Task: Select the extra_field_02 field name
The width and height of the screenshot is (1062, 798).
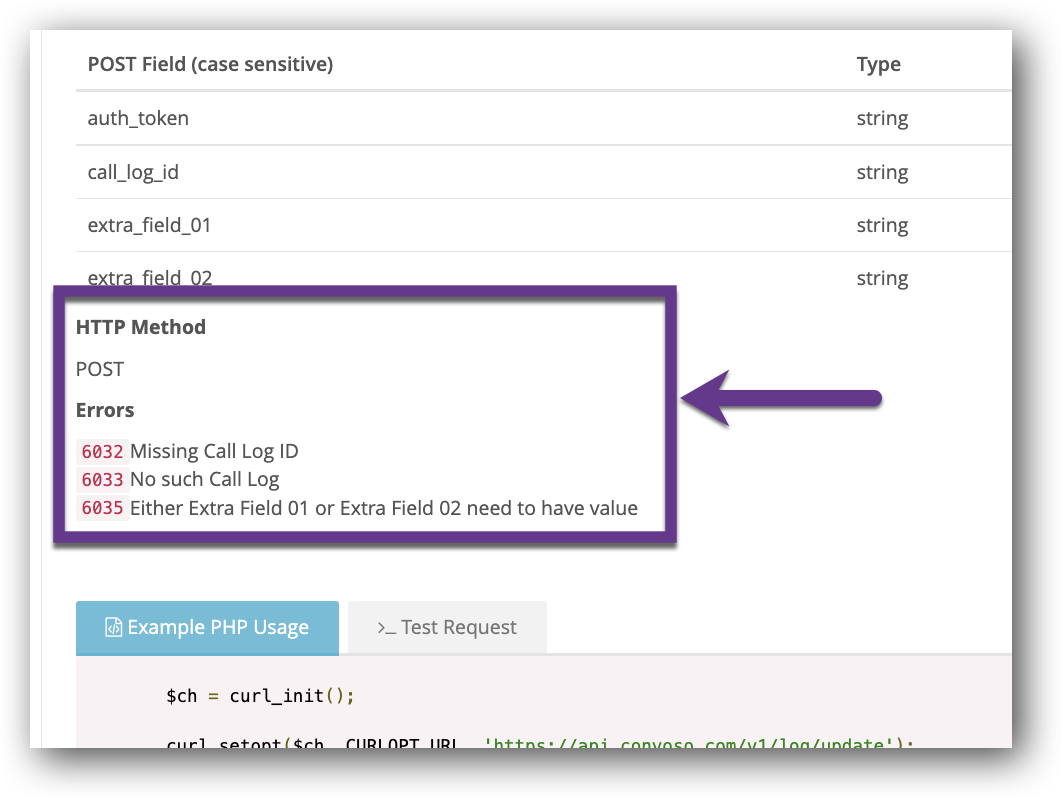Action: tap(150, 278)
